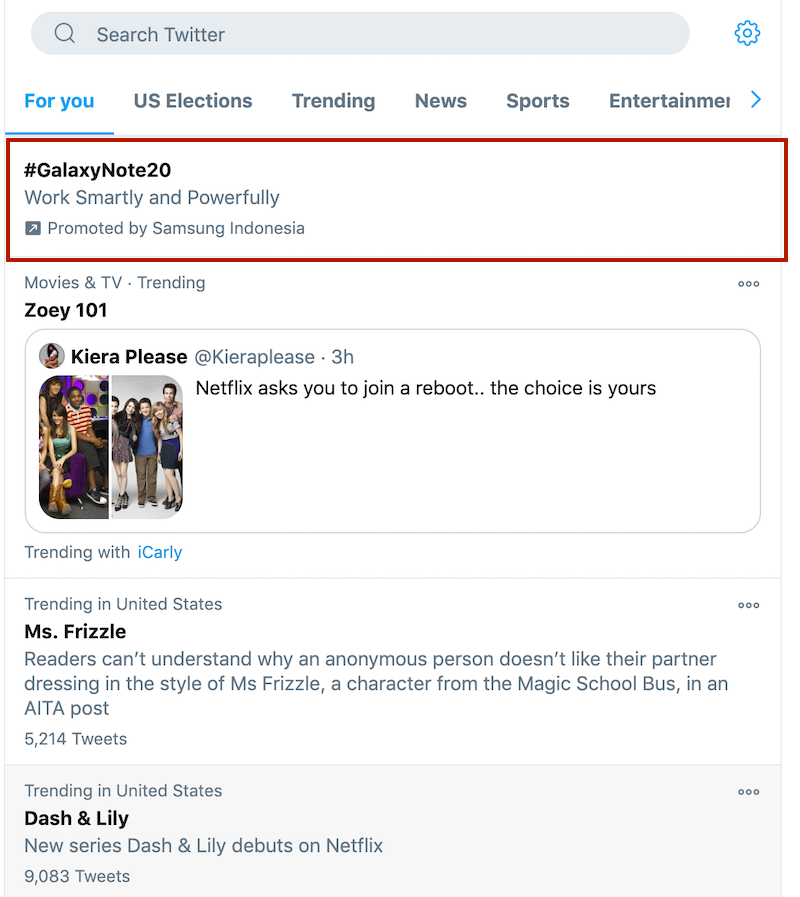
Task: Open the Dash & Lily trend title
Action: click(x=77, y=818)
